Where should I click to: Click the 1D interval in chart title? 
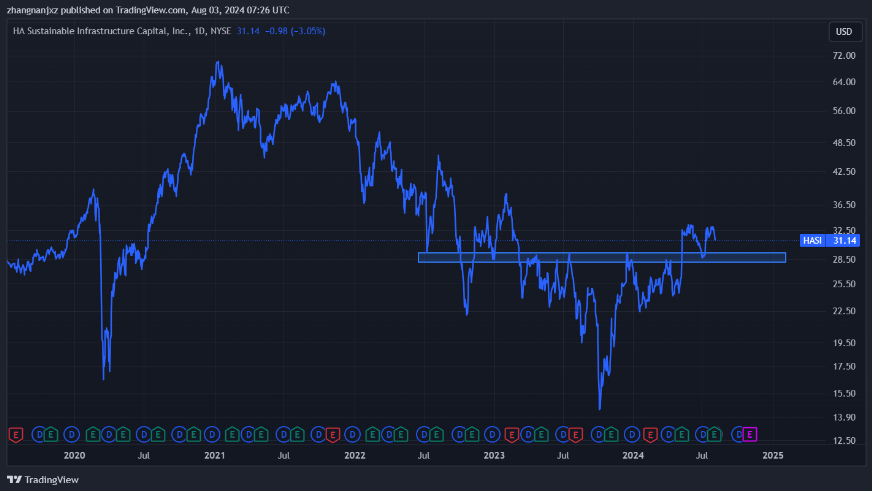pyautogui.click(x=200, y=31)
